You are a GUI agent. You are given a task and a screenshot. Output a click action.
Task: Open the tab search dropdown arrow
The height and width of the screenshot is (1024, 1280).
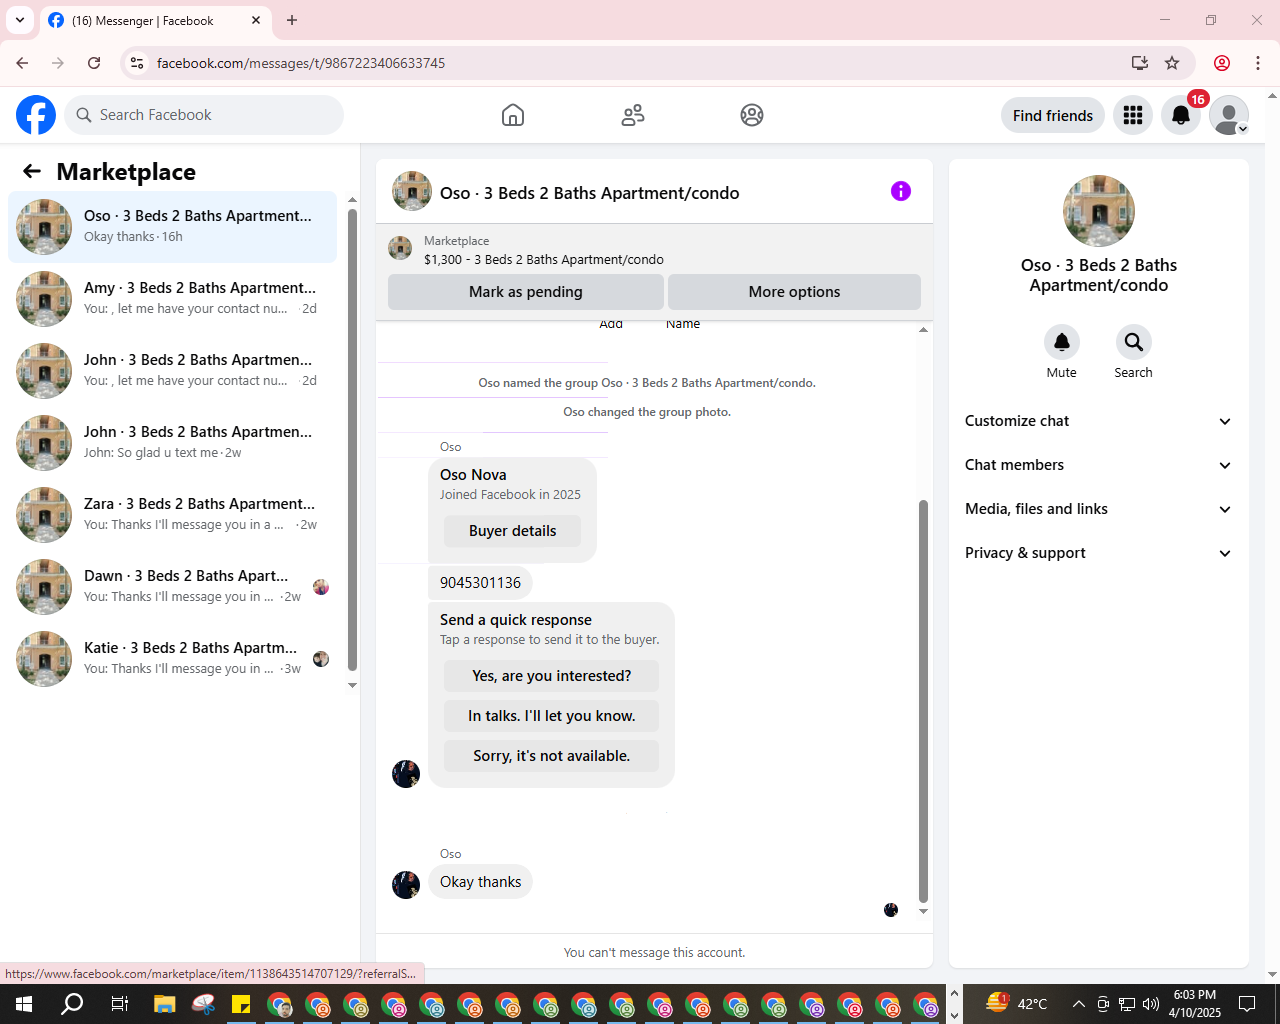[20, 20]
